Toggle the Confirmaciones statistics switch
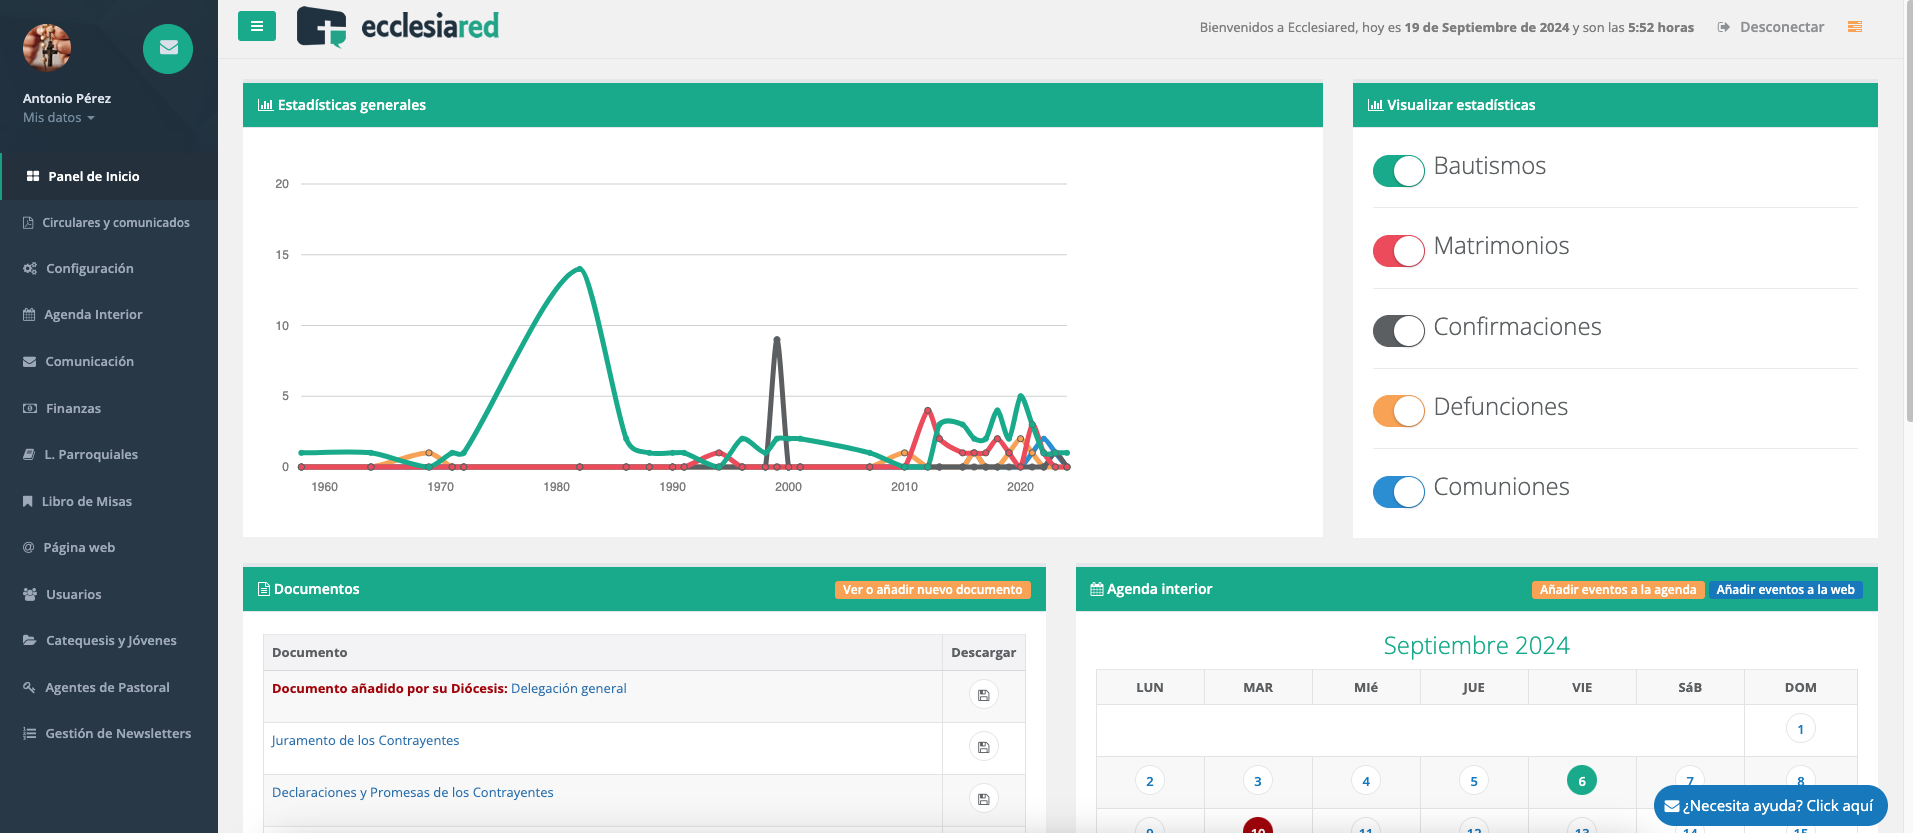The image size is (1913, 833). [x=1399, y=331]
